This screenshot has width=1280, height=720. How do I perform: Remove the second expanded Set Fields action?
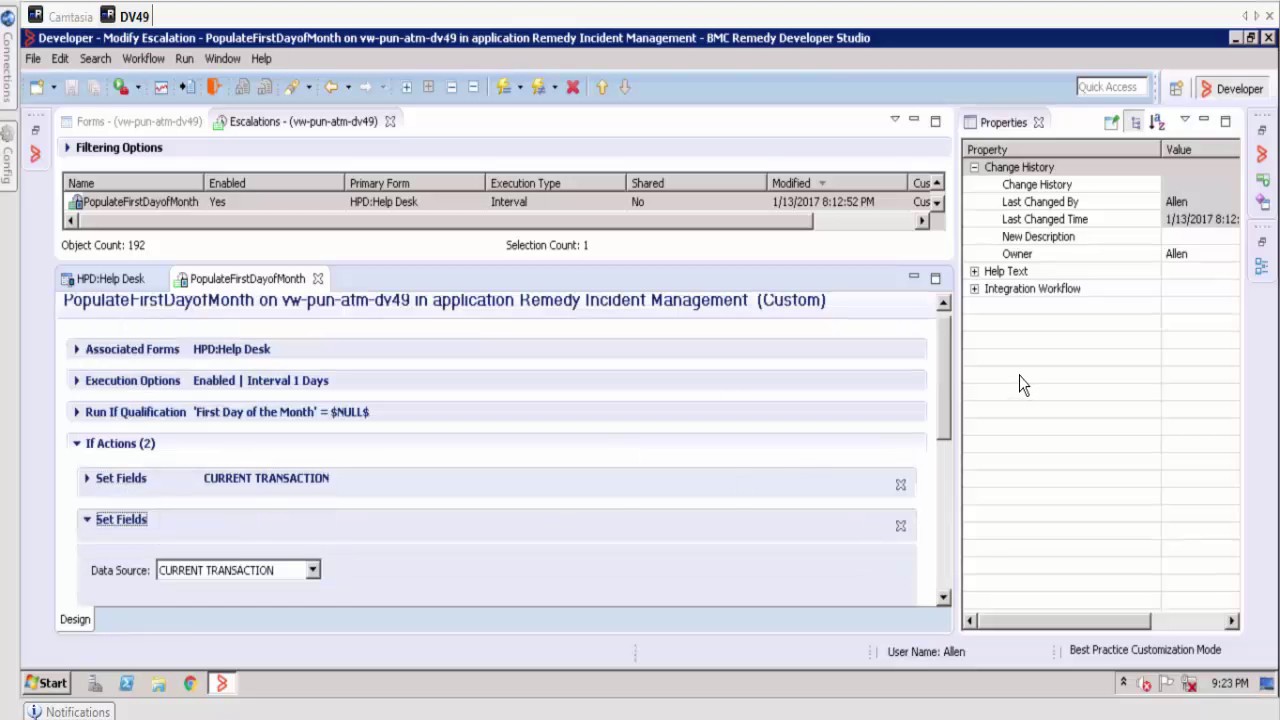tap(901, 526)
